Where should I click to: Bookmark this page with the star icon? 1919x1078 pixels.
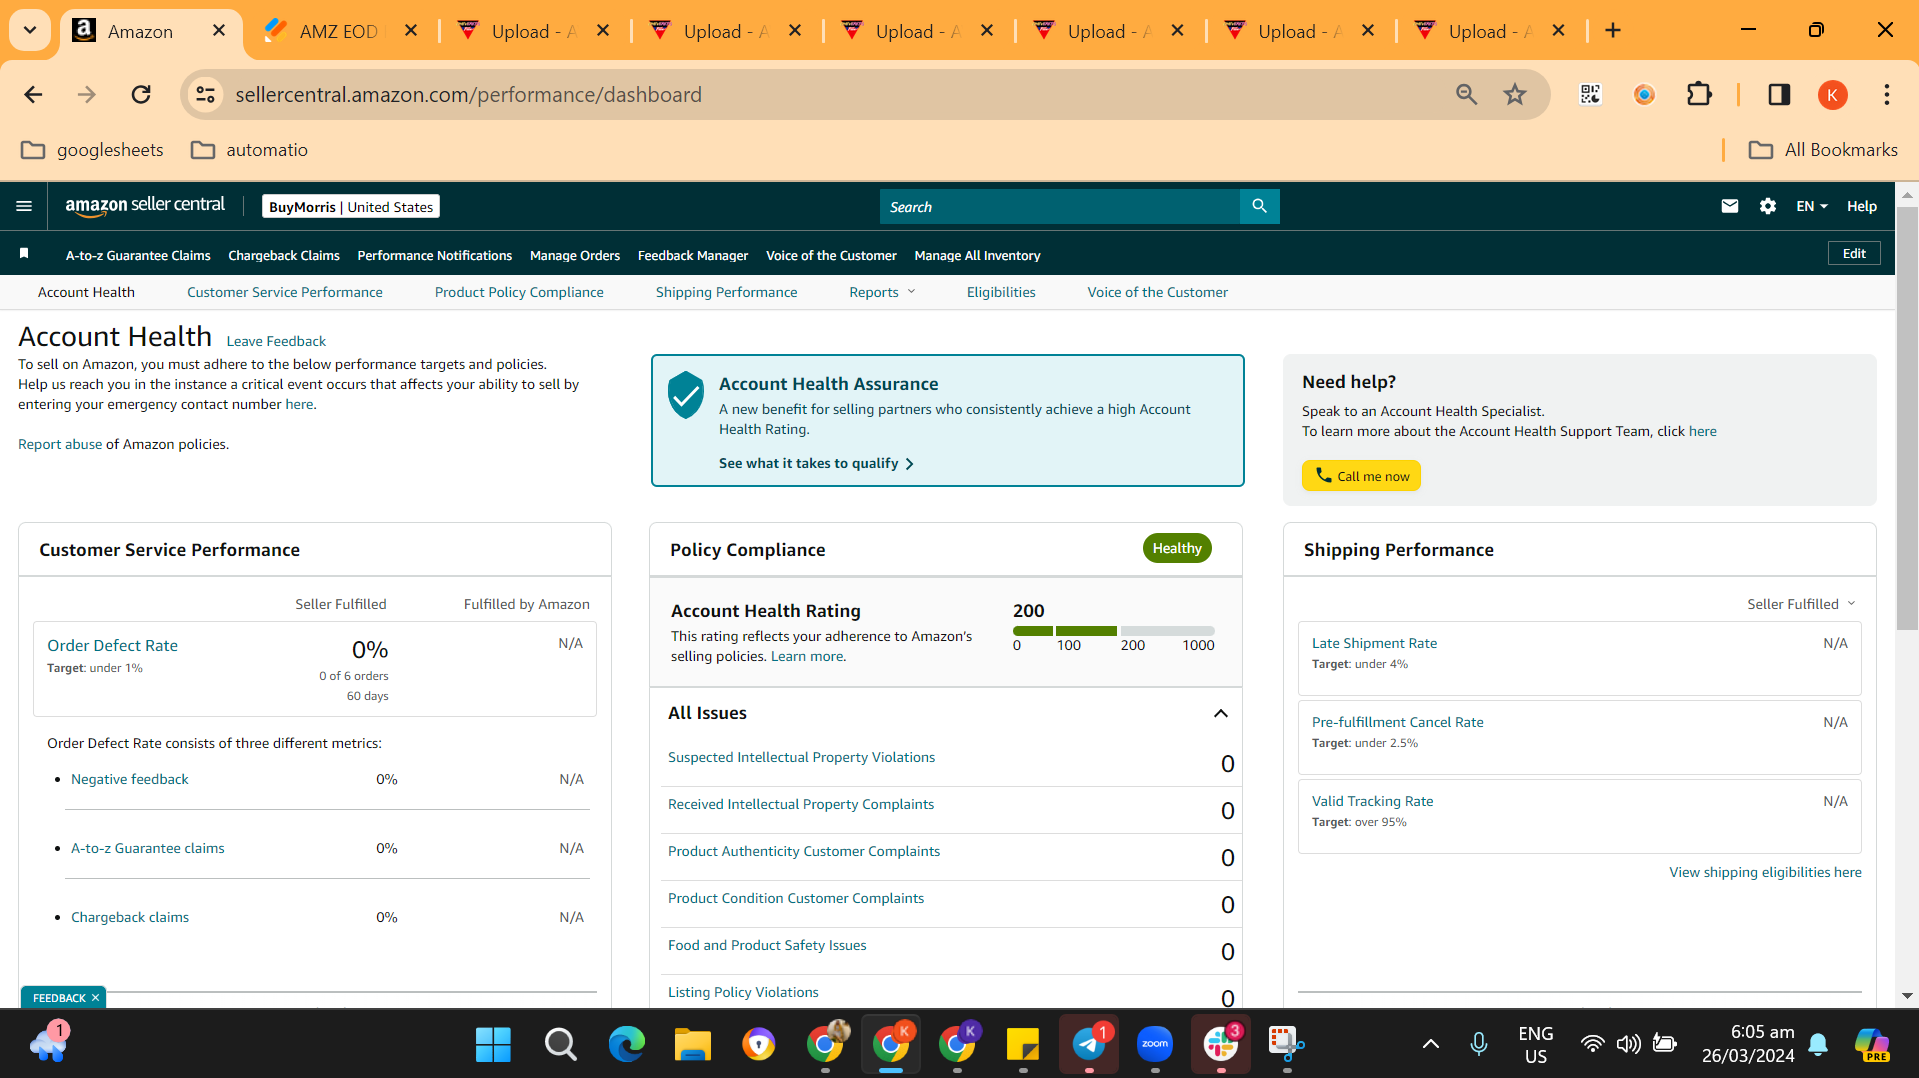tap(1515, 94)
